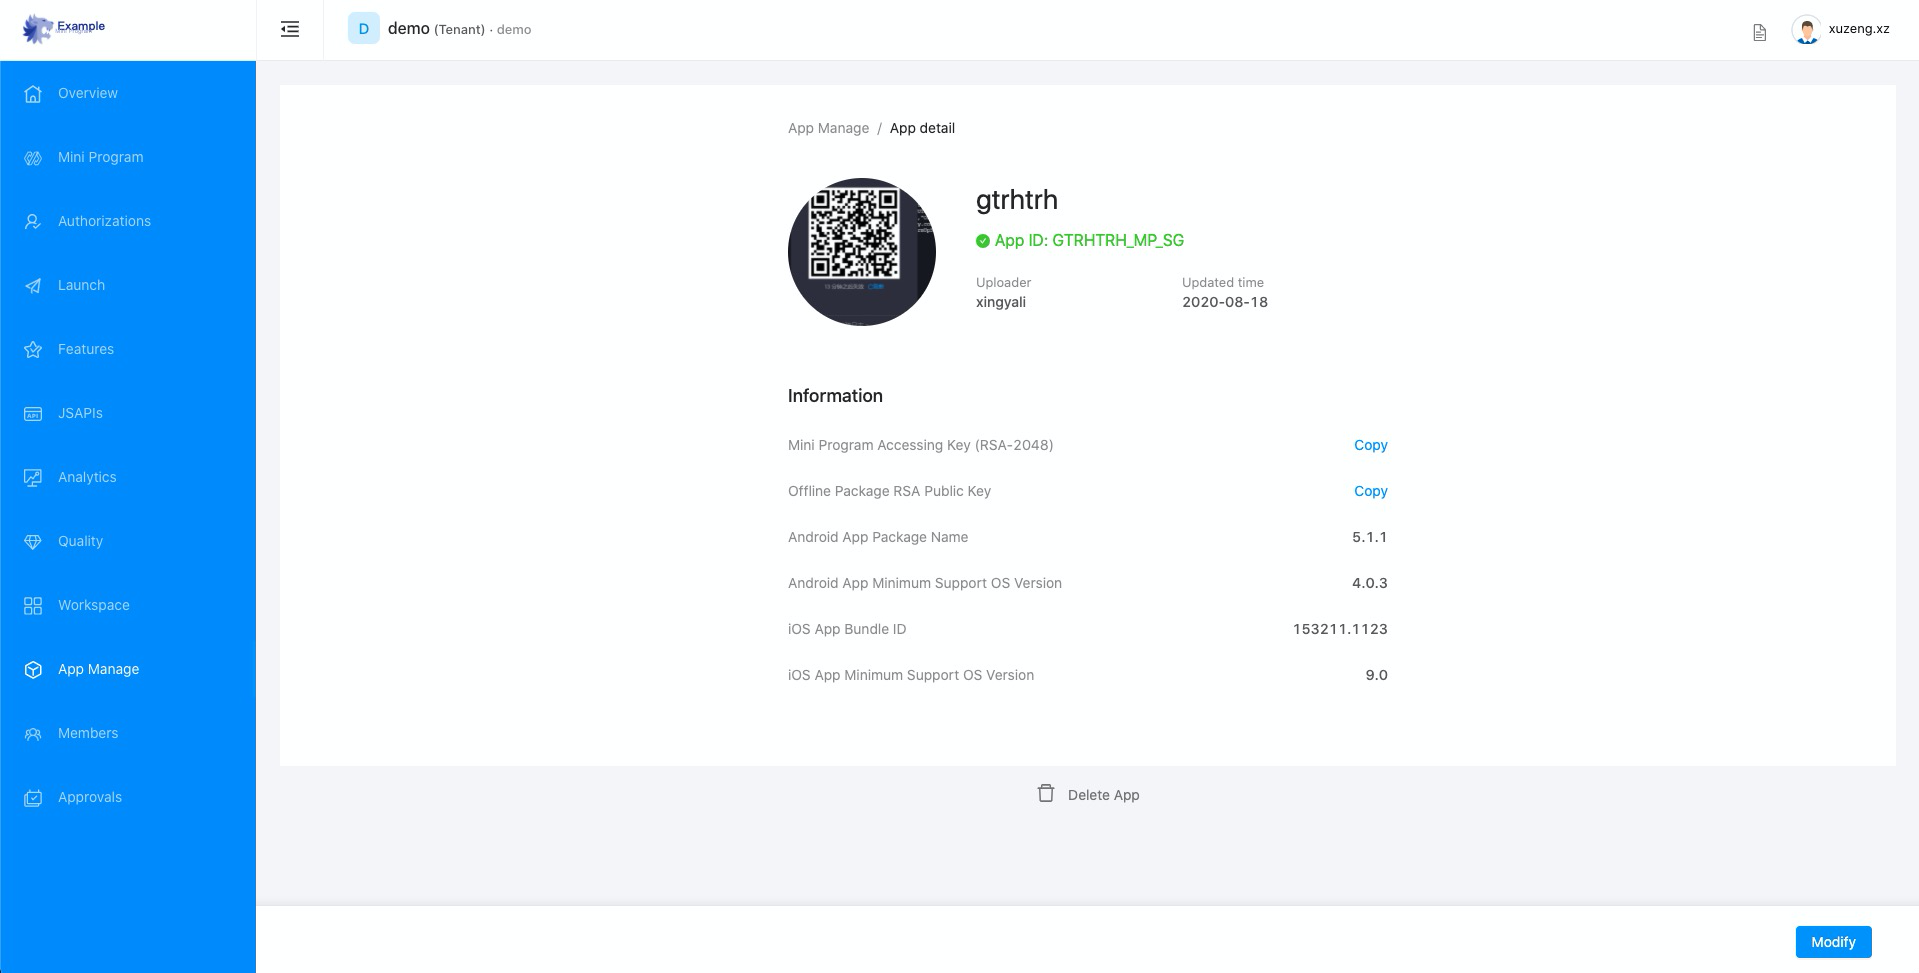This screenshot has height=973, width=1919.
Task: Open the xuzeng.xz profile avatar menu
Action: click(x=1806, y=30)
